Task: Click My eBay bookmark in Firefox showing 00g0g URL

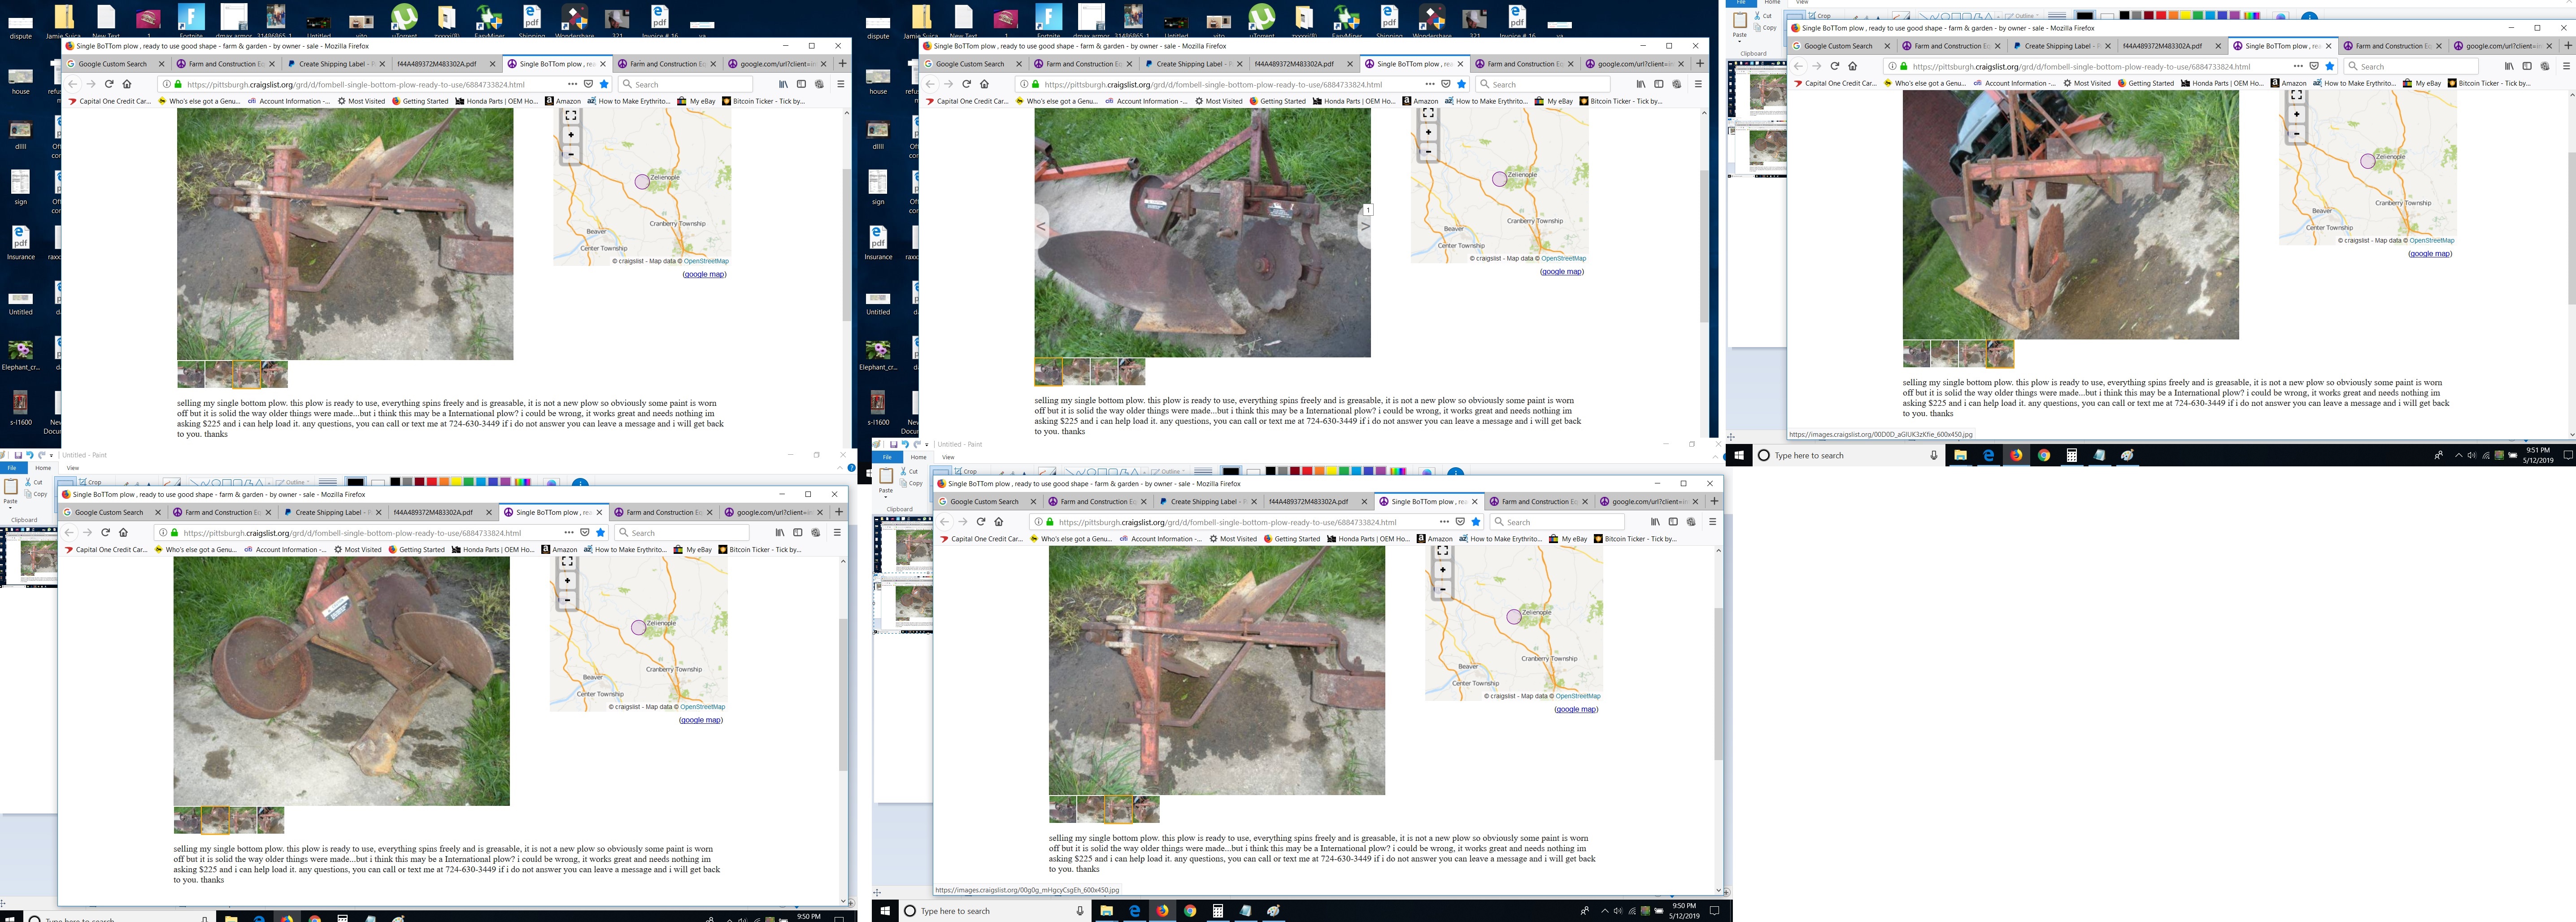Action: click(1568, 539)
